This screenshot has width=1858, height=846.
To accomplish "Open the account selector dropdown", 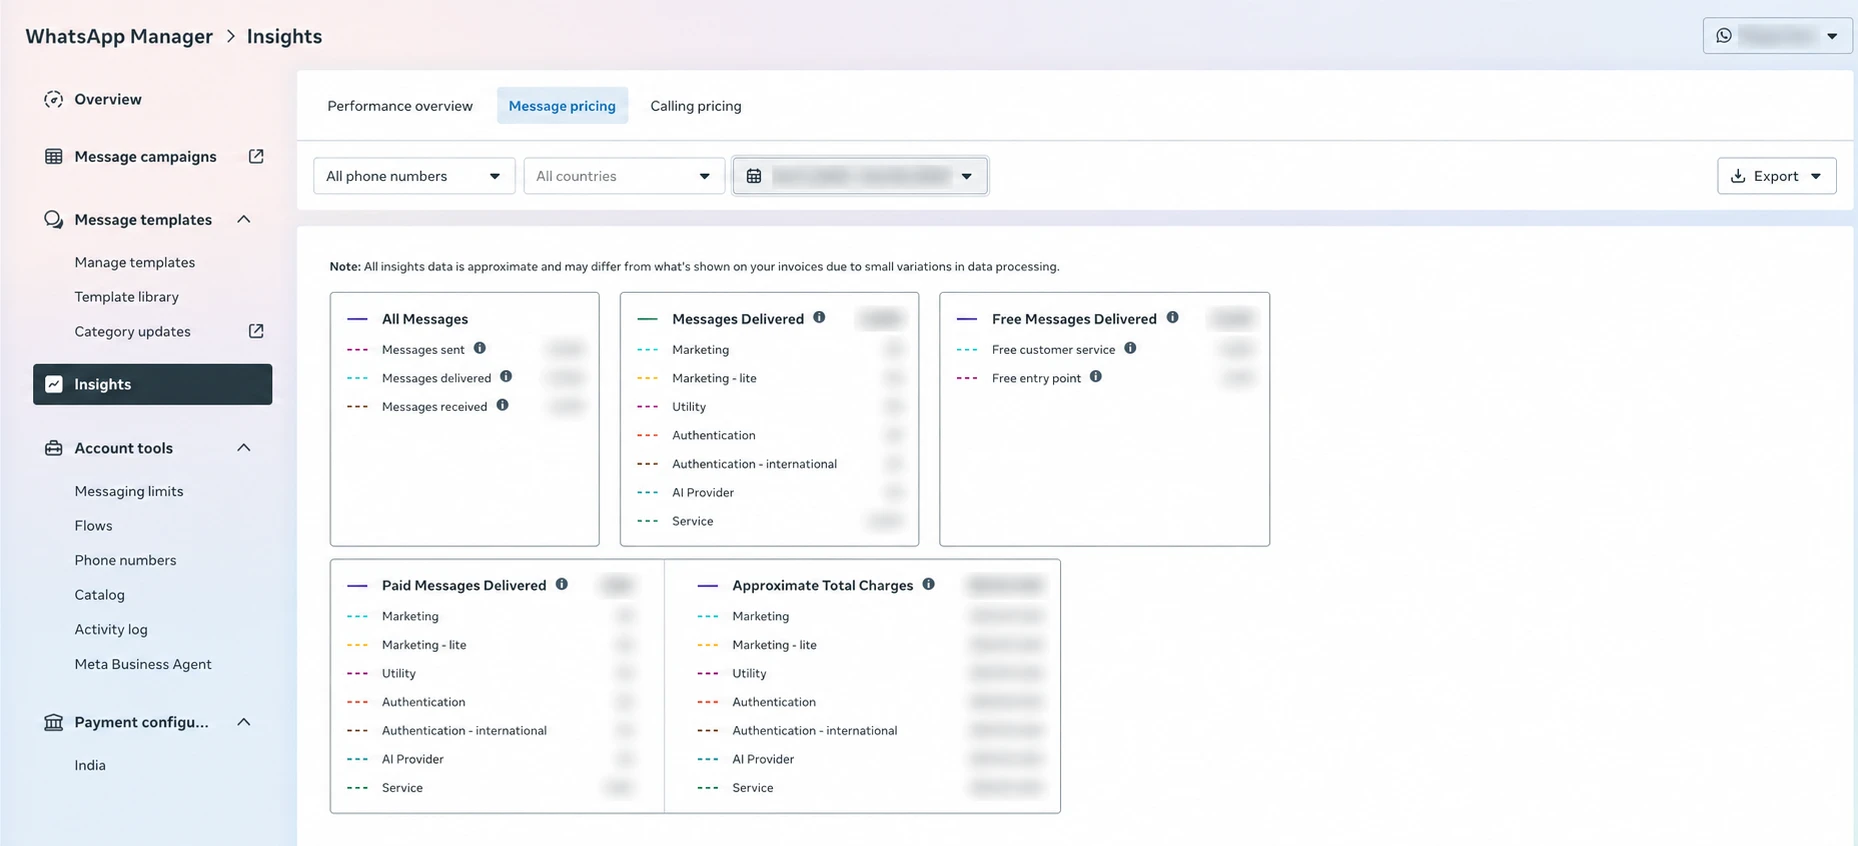I will [x=1777, y=35].
